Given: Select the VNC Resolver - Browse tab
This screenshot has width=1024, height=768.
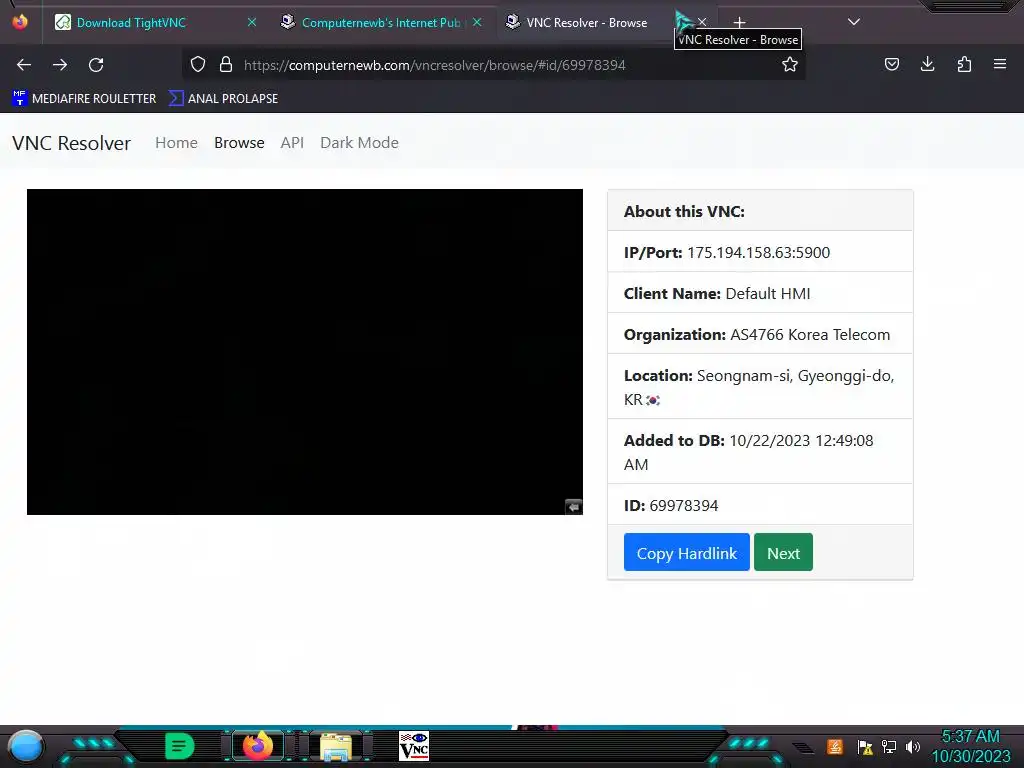Looking at the screenshot, I should [x=605, y=22].
